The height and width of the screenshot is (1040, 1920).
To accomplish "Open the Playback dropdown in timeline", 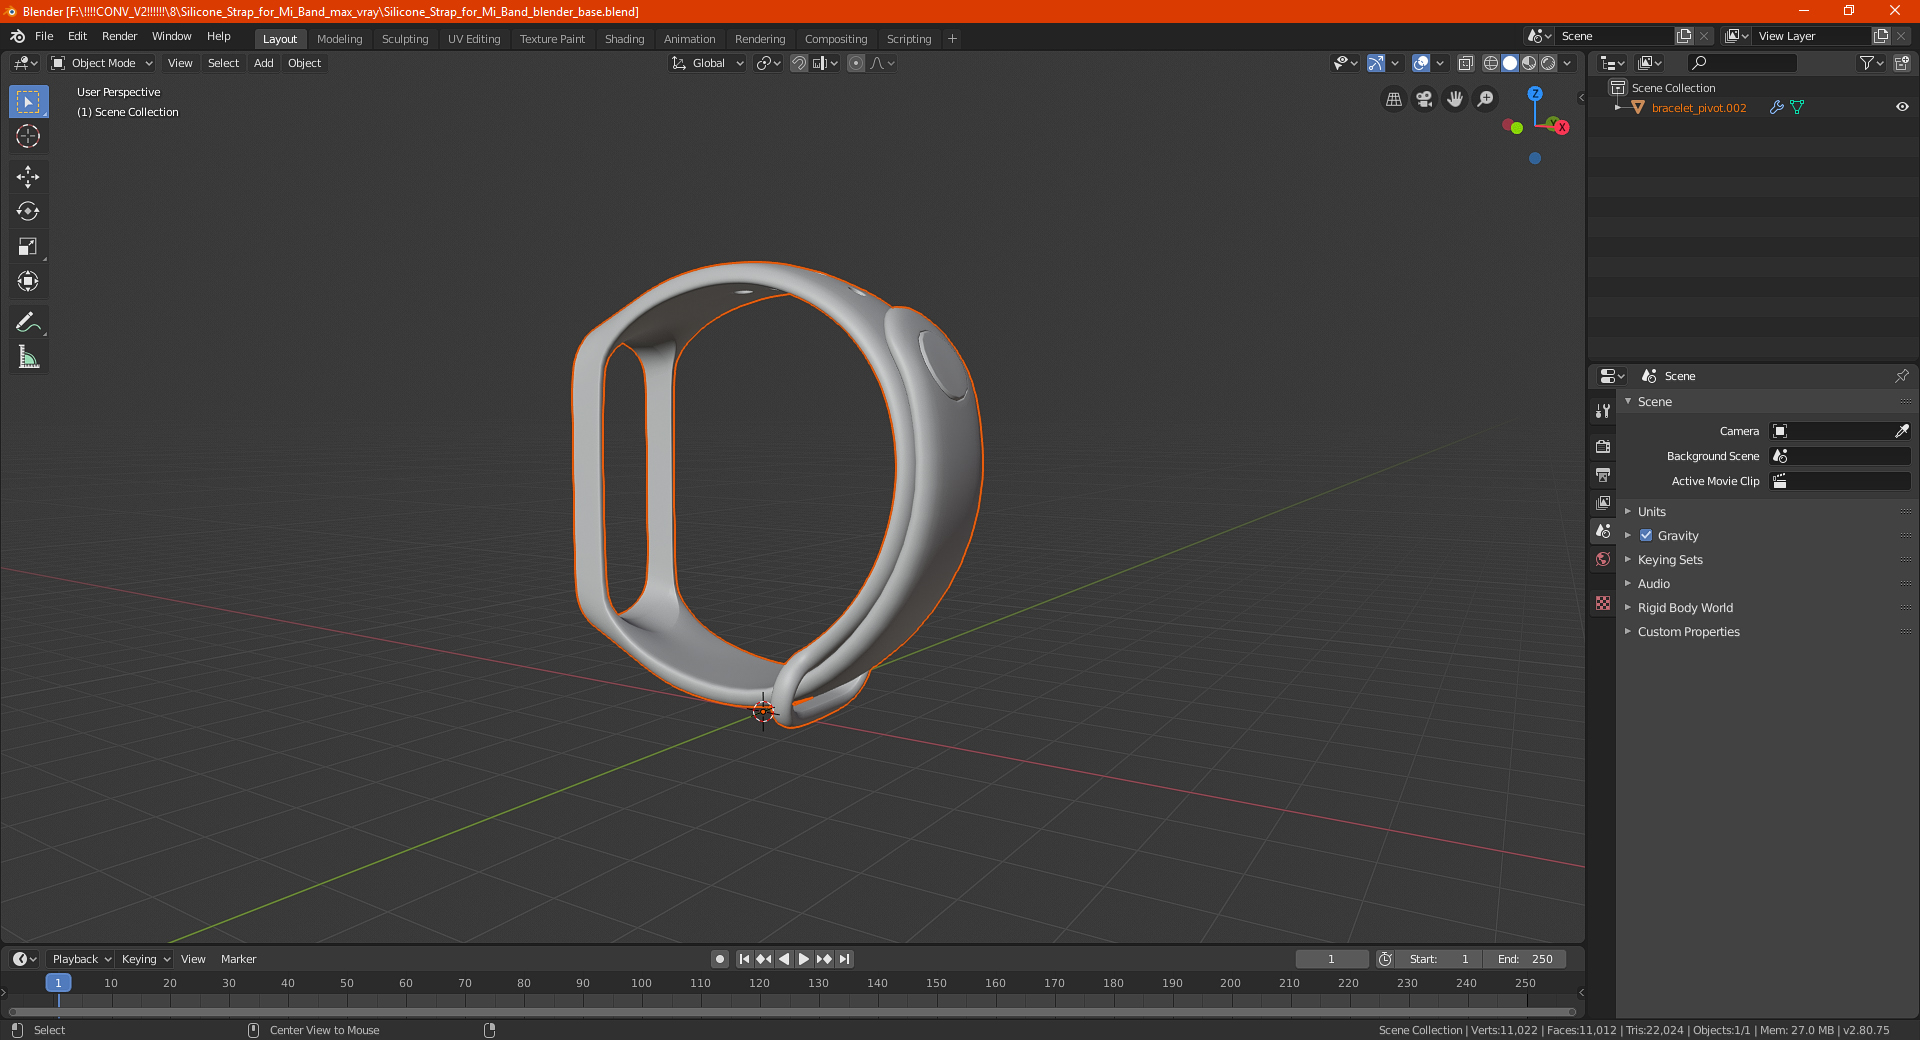I will coord(81,959).
